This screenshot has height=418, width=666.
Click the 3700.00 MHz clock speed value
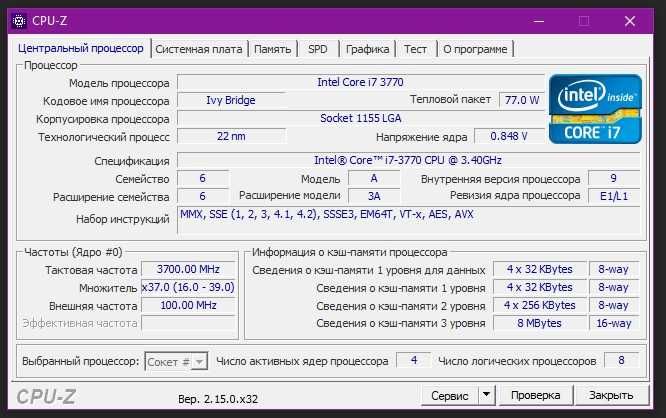pyautogui.click(x=188, y=269)
